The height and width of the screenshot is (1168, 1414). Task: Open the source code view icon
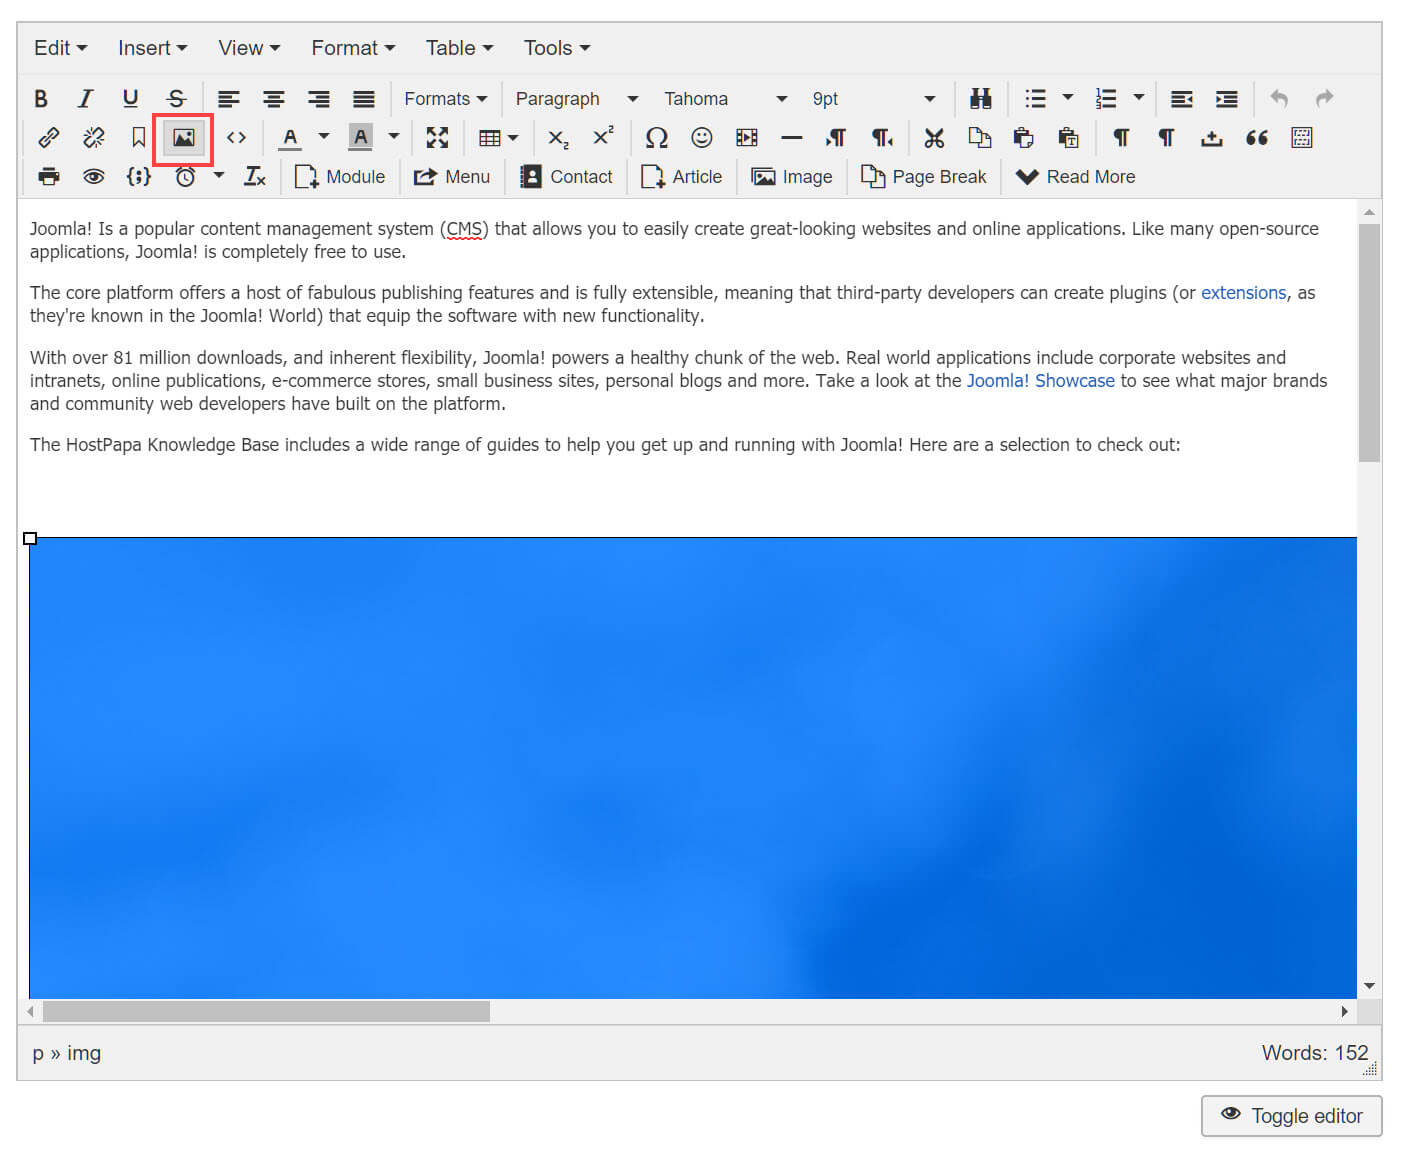(x=236, y=138)
